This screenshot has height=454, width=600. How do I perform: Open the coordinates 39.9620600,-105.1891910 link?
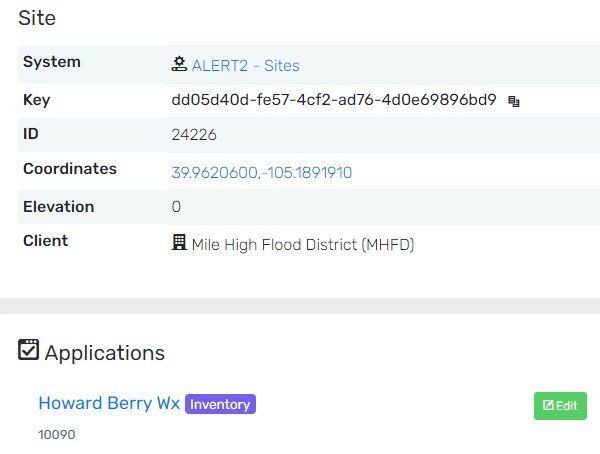pyautogui.click(x=262, y=173)
